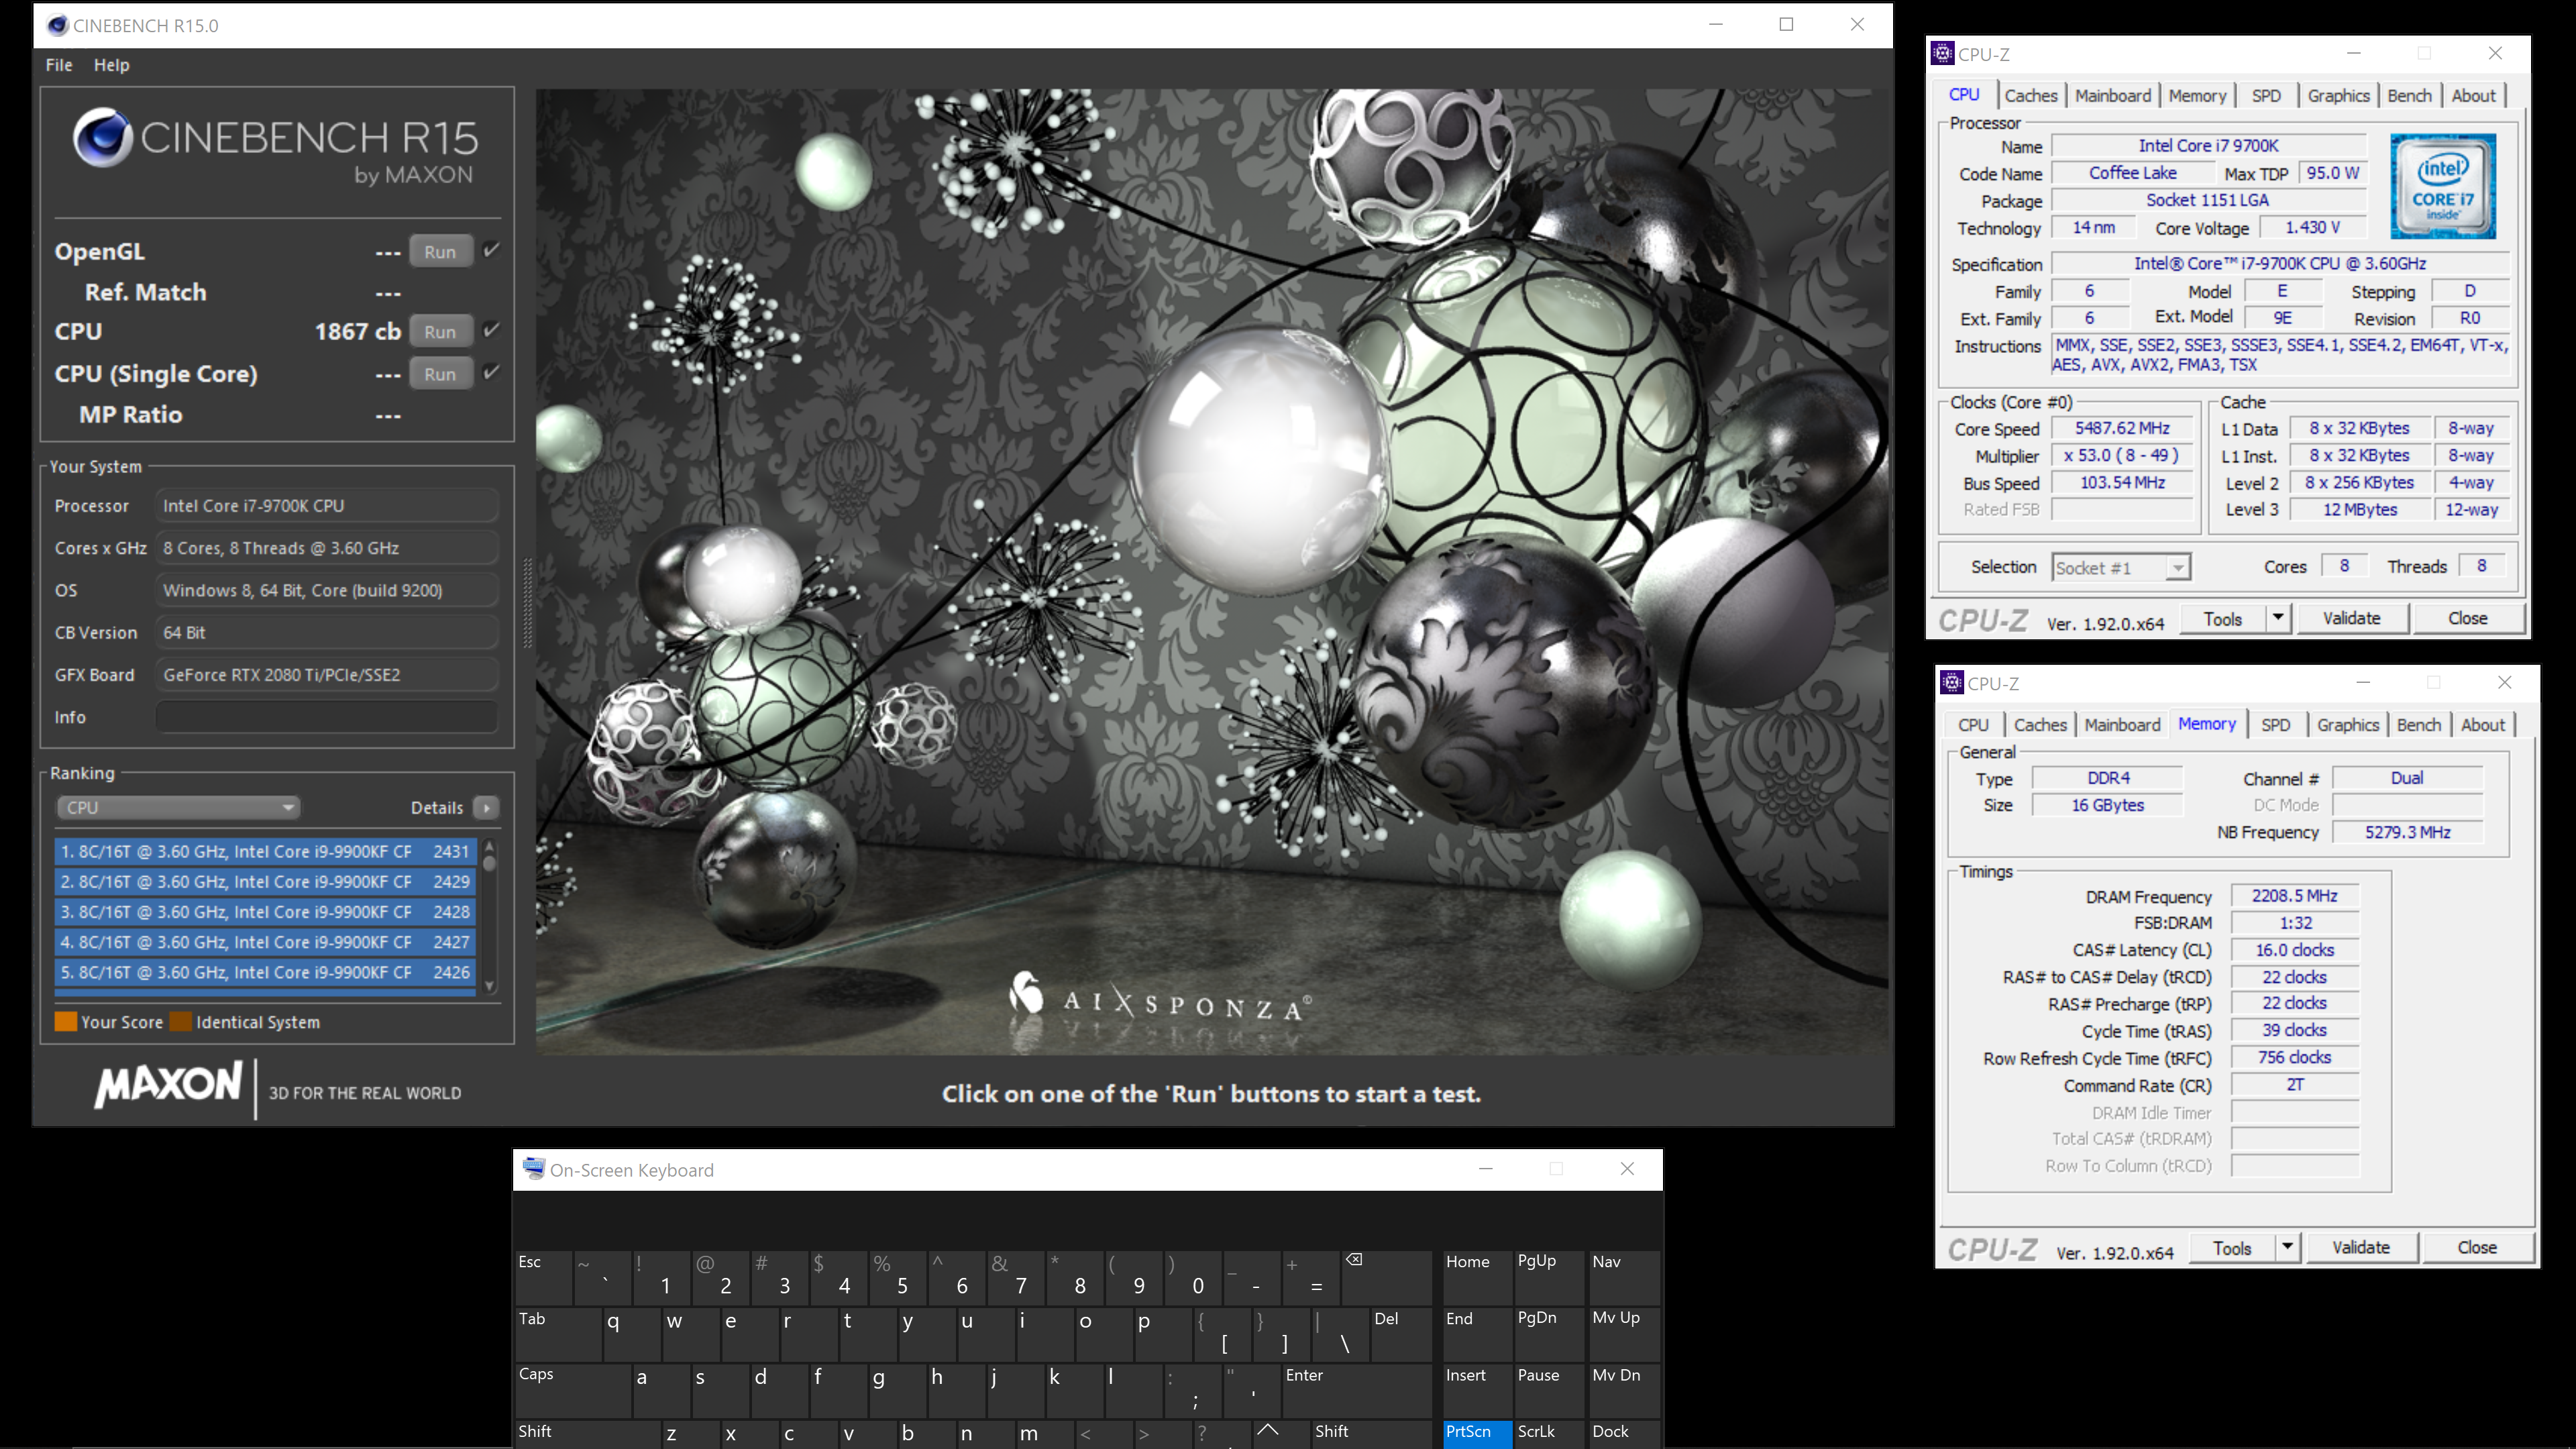The image size is (2576, 1449).
Task: Click the bottom CPU-Z title bar icon
Action: click(1951, 683)
